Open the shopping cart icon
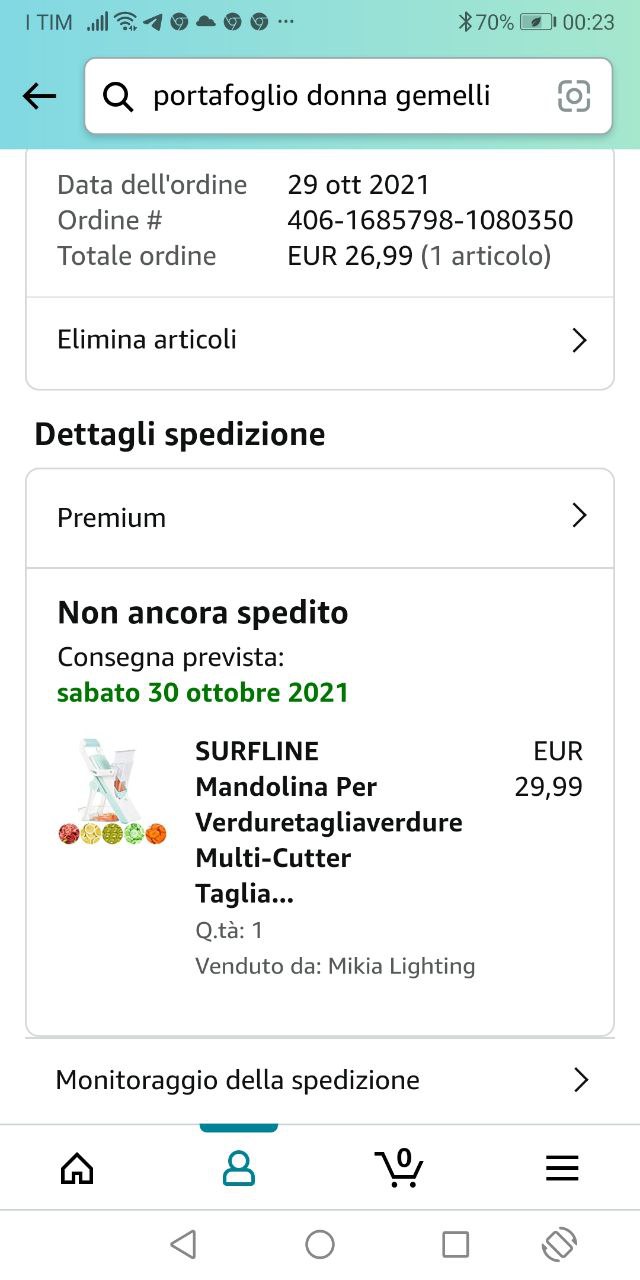The width and height of the screenshot is (640, 1280). [x=400, y=1167]
